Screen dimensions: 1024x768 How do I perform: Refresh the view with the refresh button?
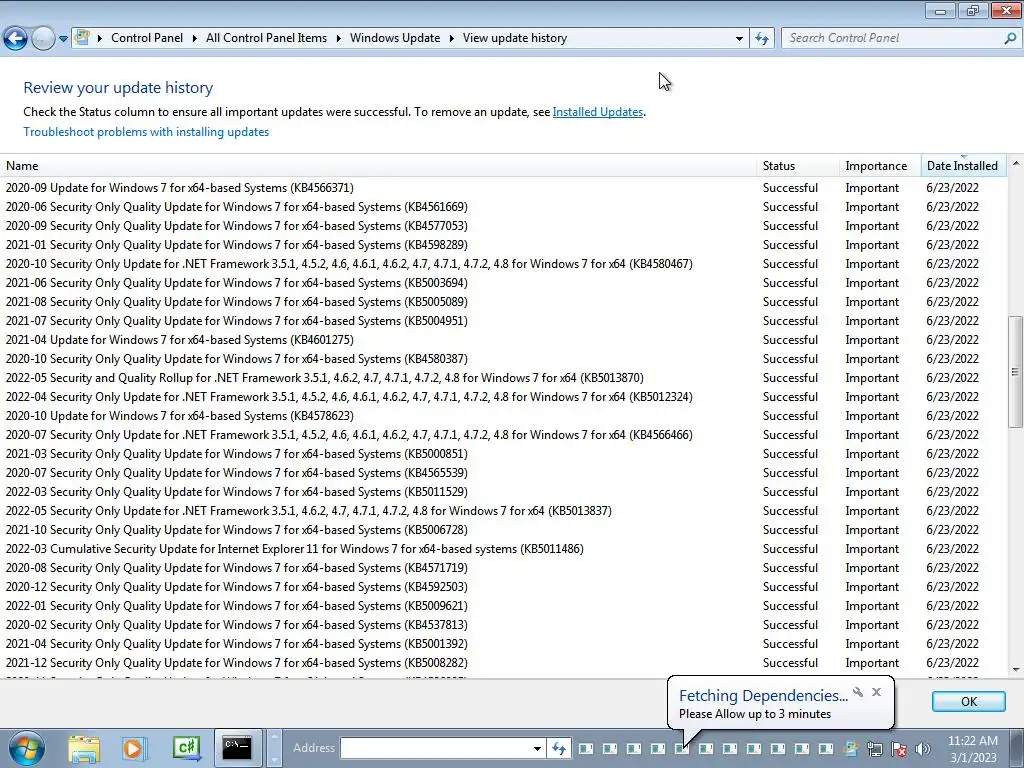pyautogui.click(x=761, y=38)
